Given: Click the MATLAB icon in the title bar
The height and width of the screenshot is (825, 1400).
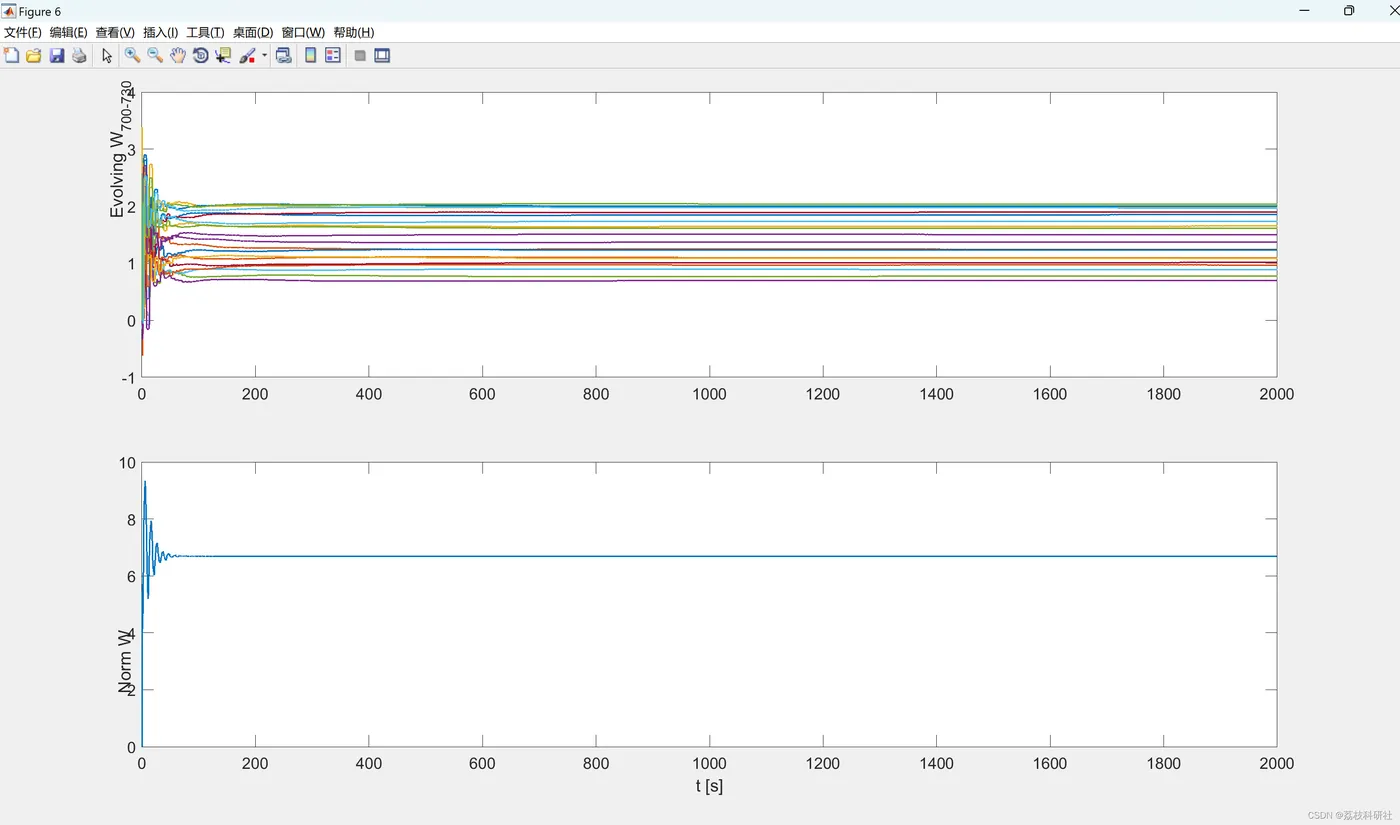Looking at the screenshot, I should pos(9,11).
